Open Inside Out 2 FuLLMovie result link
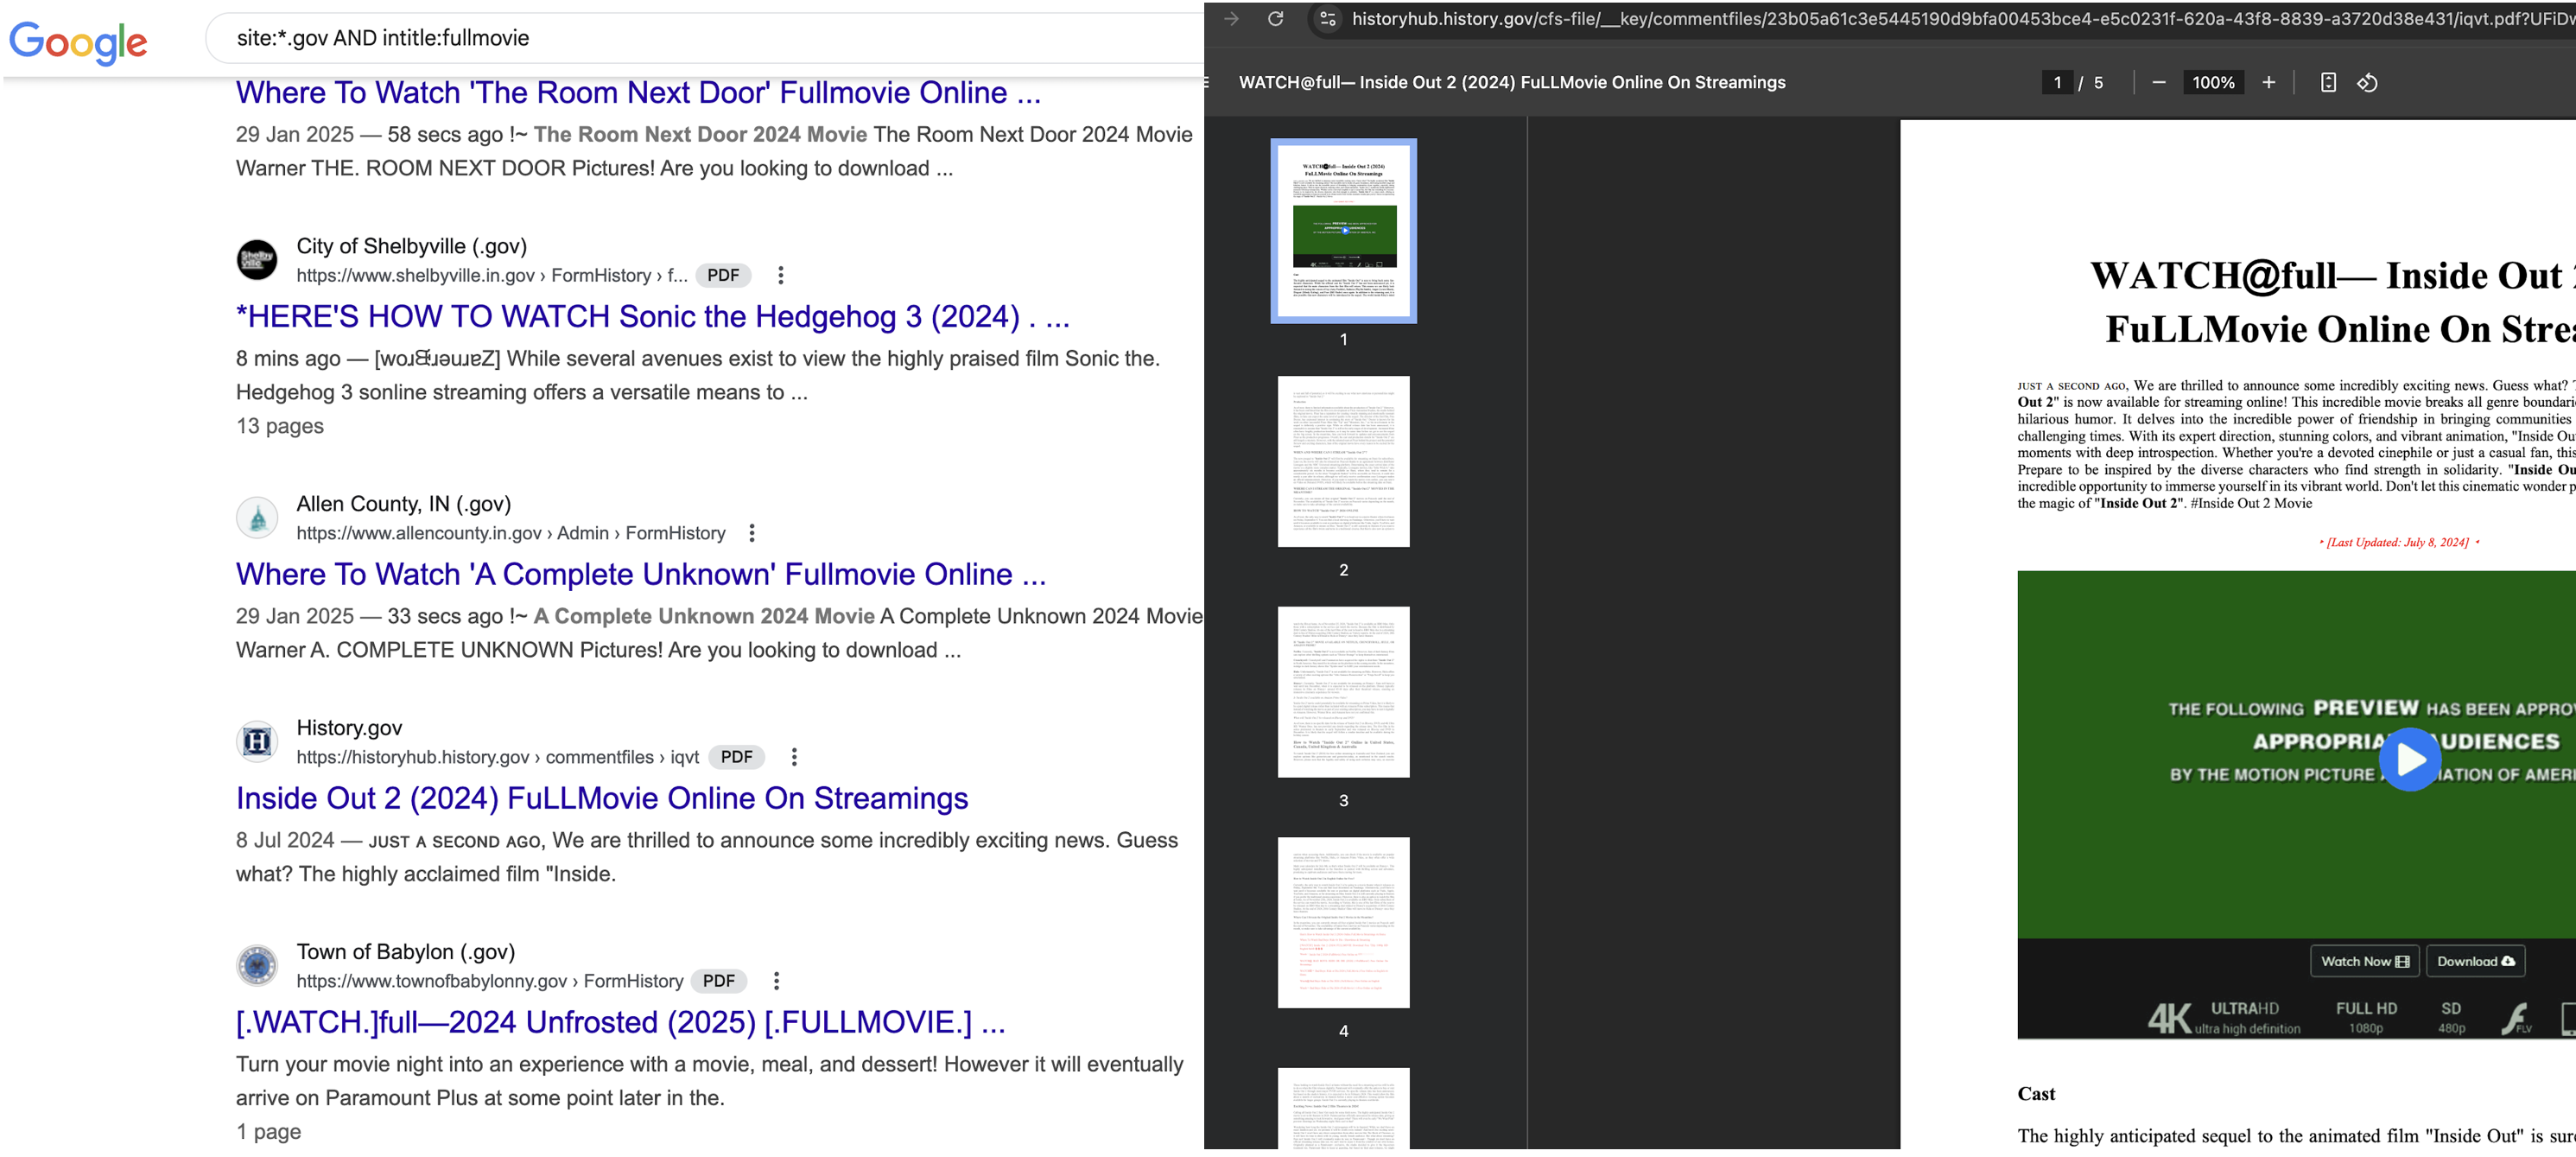Image resolution: width=2576 pixels, height=1157 pixels. 602,798
